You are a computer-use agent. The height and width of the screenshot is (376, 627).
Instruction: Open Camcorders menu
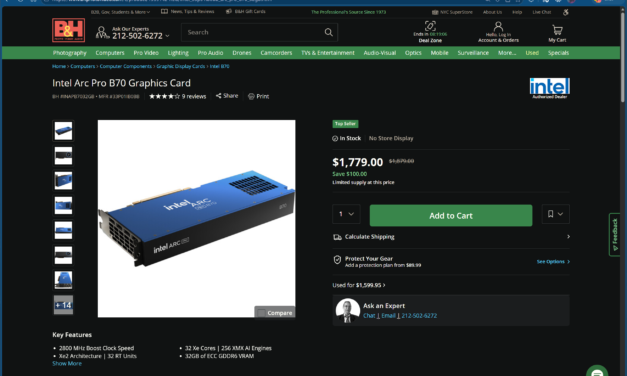[276, 53]
